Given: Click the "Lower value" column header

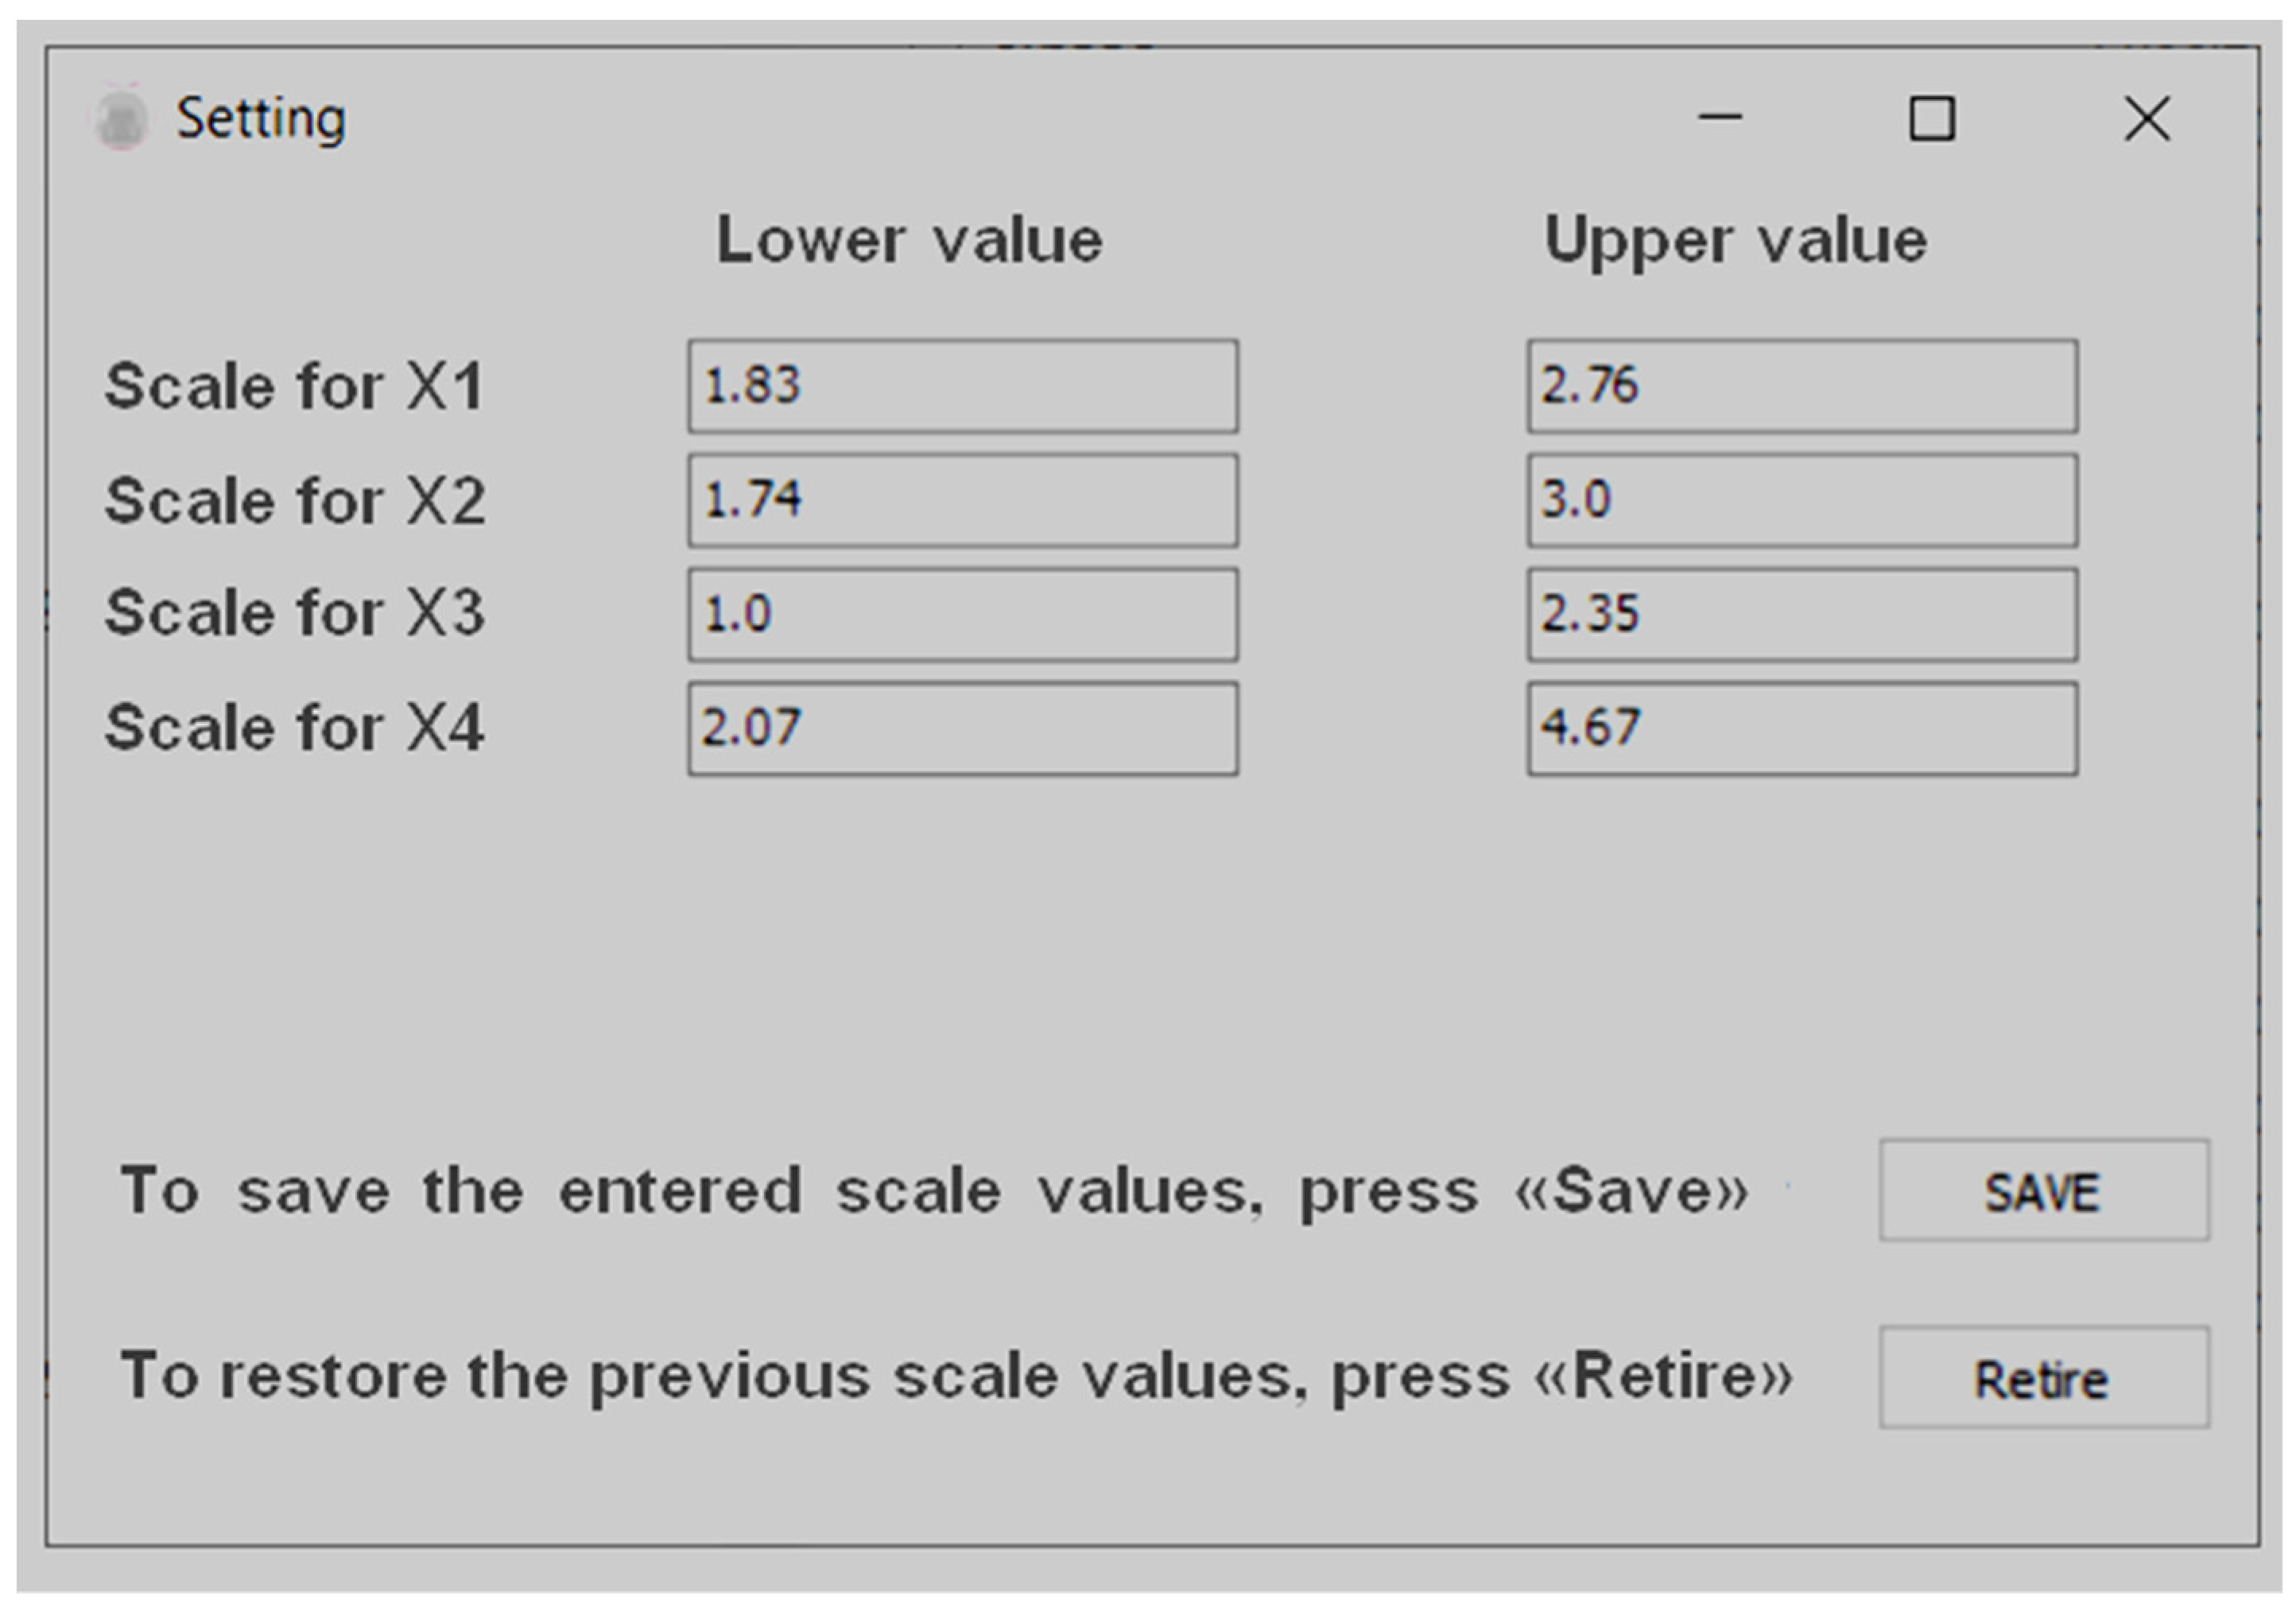Looking at the screenshot, I should (909, 241).
